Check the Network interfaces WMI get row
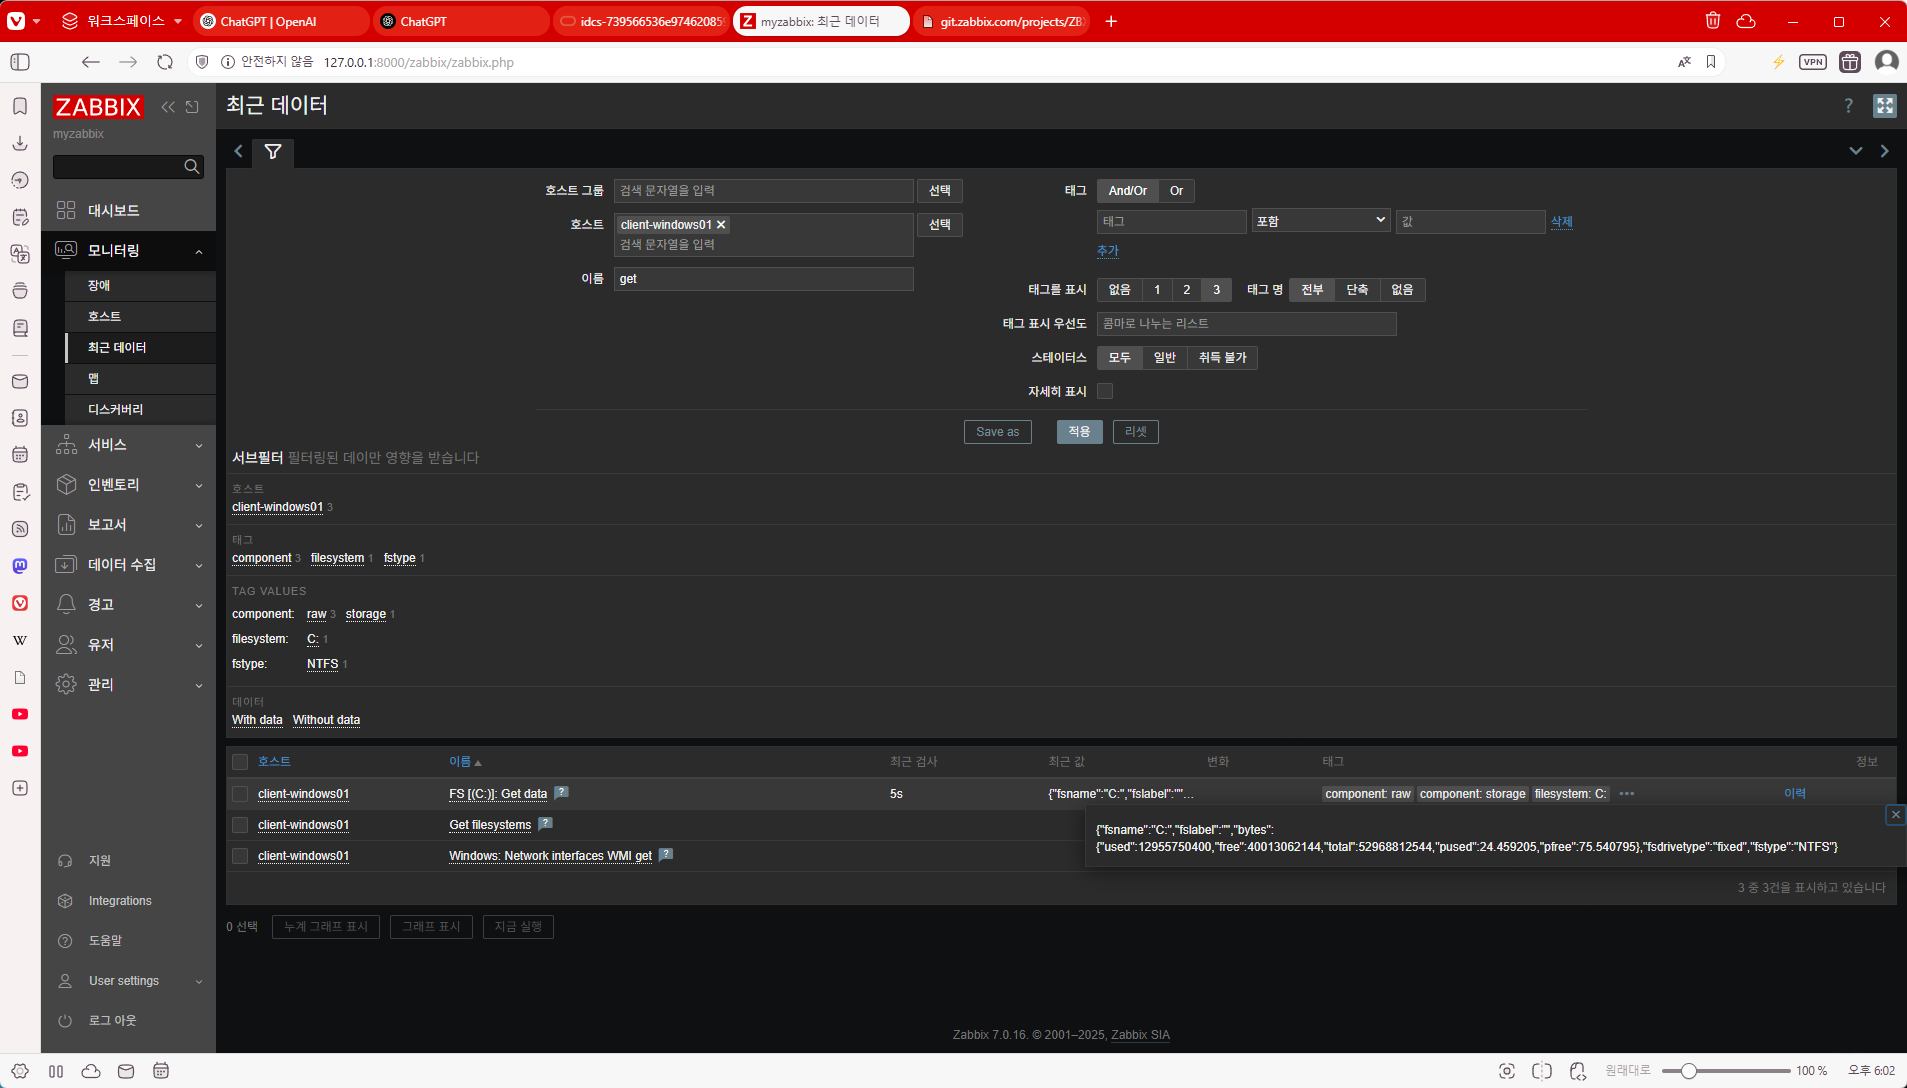Screen dimensions: 1907x1088 point(240,856)
